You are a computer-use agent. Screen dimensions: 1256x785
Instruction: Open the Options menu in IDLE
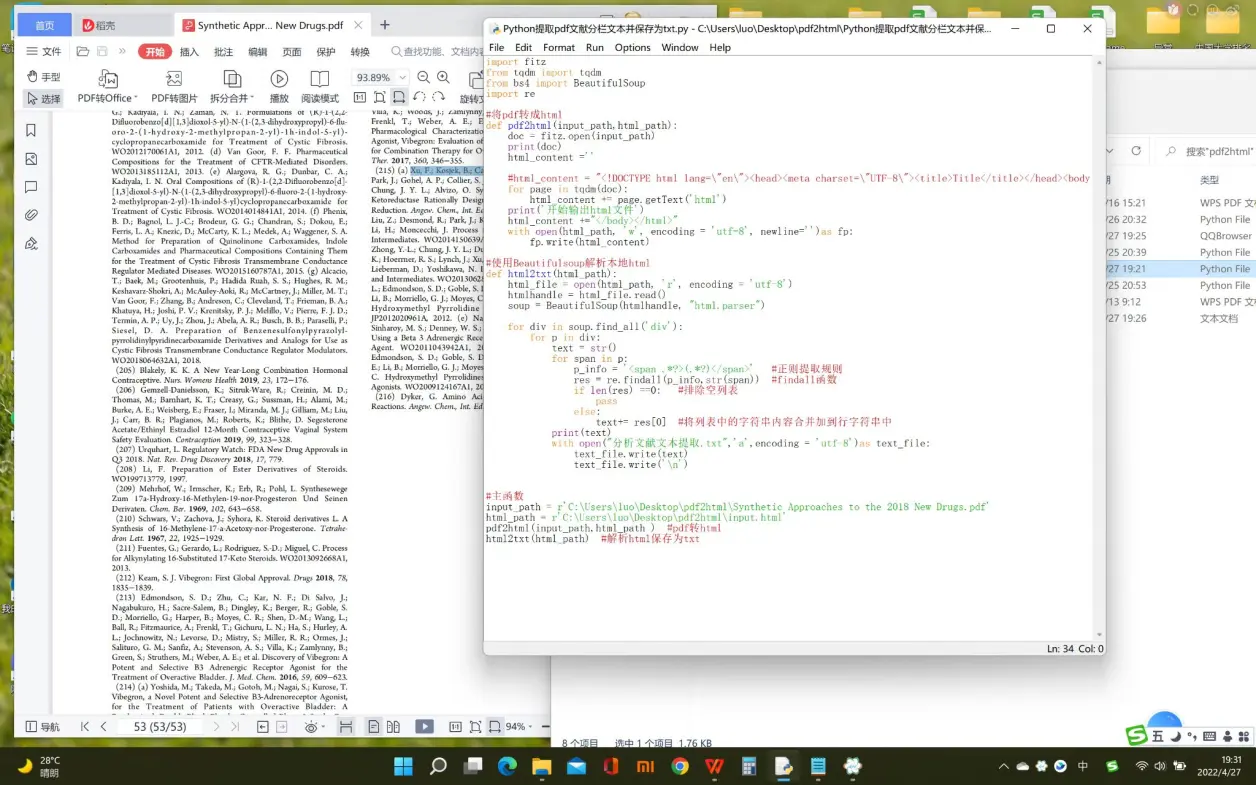[x=632, y=47]
